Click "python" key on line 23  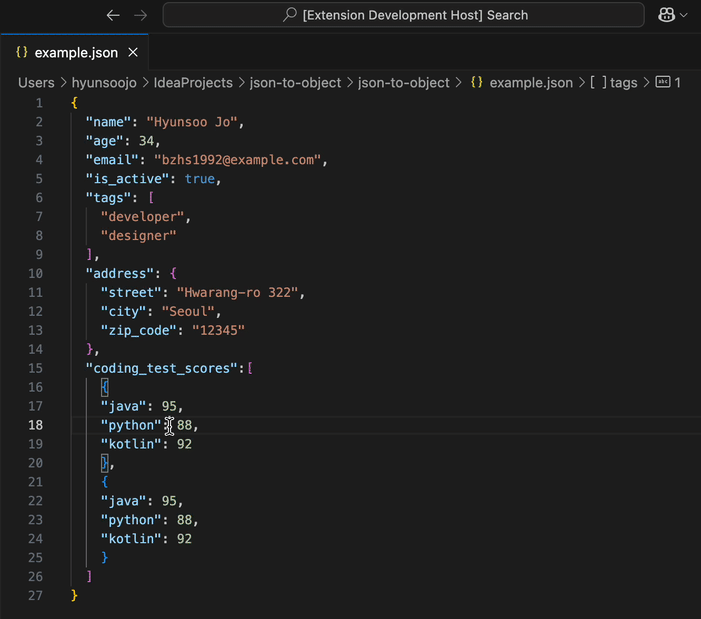(x=131, y=520)
